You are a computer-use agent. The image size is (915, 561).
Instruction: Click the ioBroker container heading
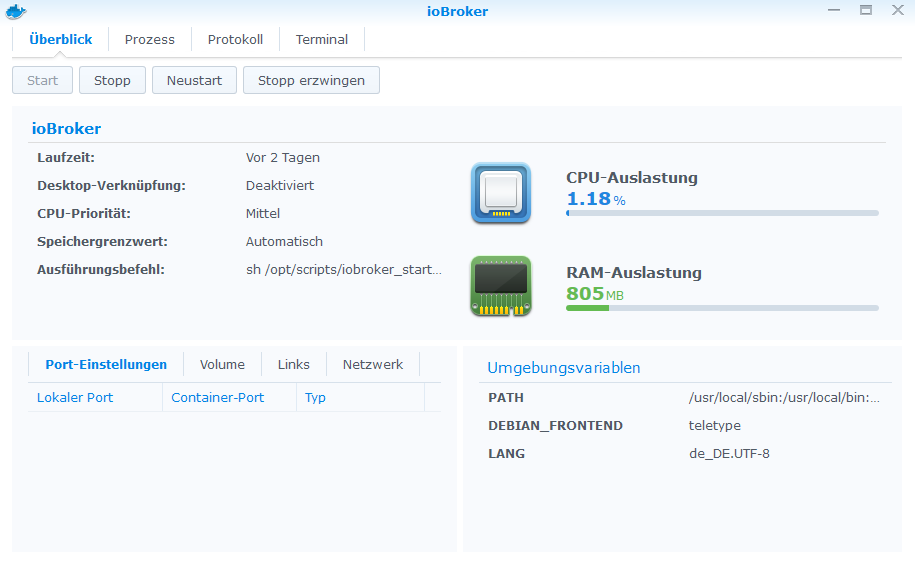coord(66,128)
